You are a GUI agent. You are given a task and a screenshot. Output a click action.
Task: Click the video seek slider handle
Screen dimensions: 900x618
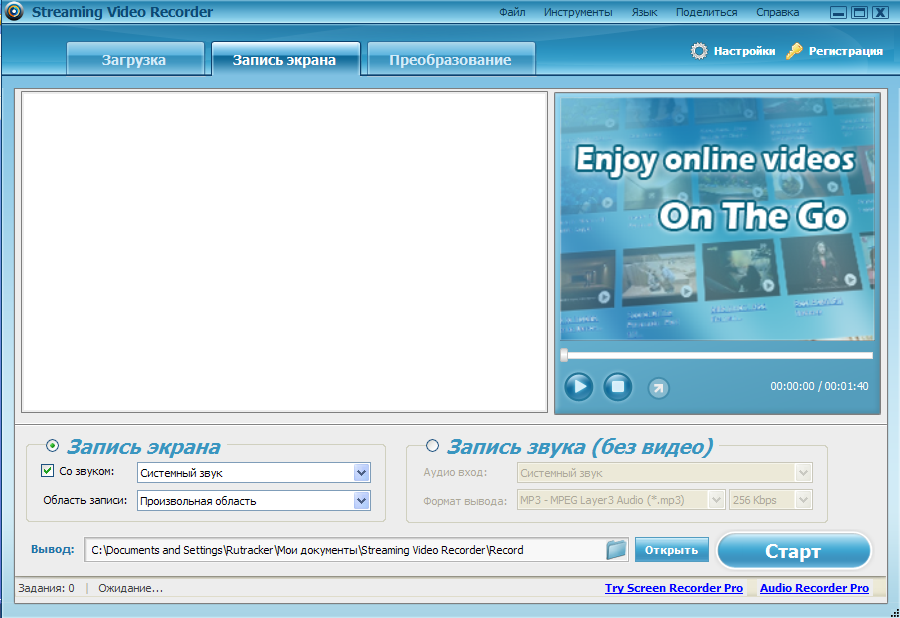[x=564, y=355]
